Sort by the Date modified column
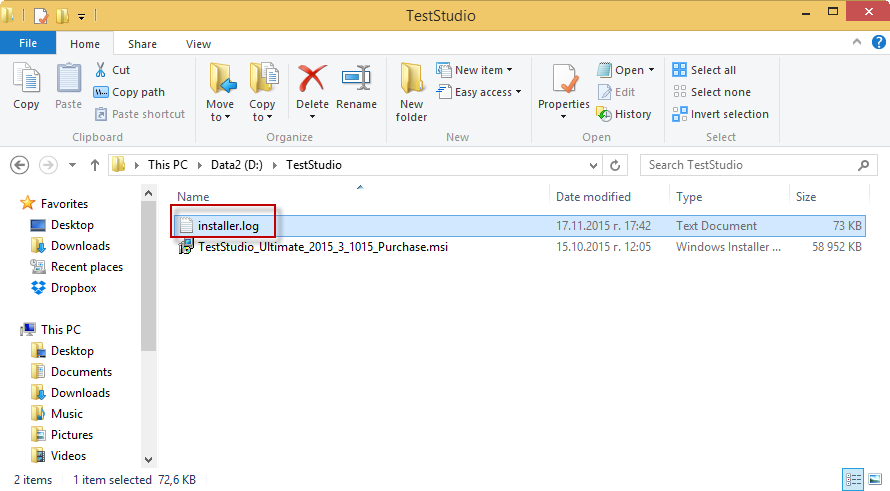The width and height of the screenshot is (890, 491). pyautogui.click(x=593, y=196)
